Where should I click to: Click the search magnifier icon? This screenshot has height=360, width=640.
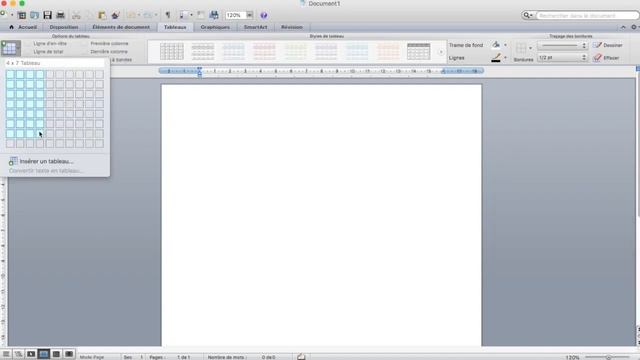[526, 15]
